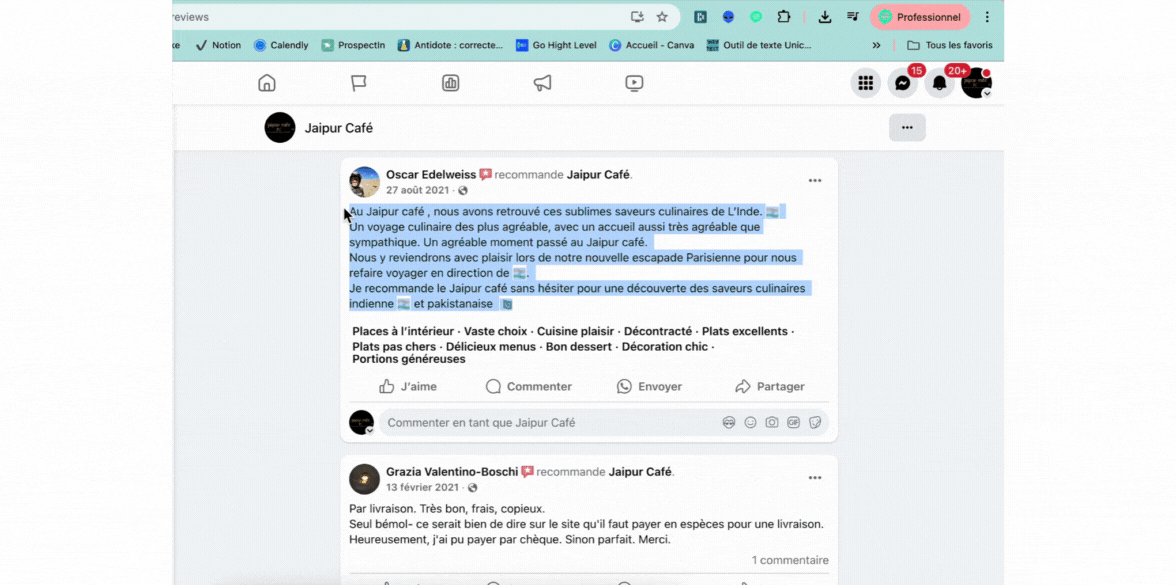This screenshot has height=585, width=1176.
Task: Open the 27 août 2021 timestamp
Action: click(417, 190)
